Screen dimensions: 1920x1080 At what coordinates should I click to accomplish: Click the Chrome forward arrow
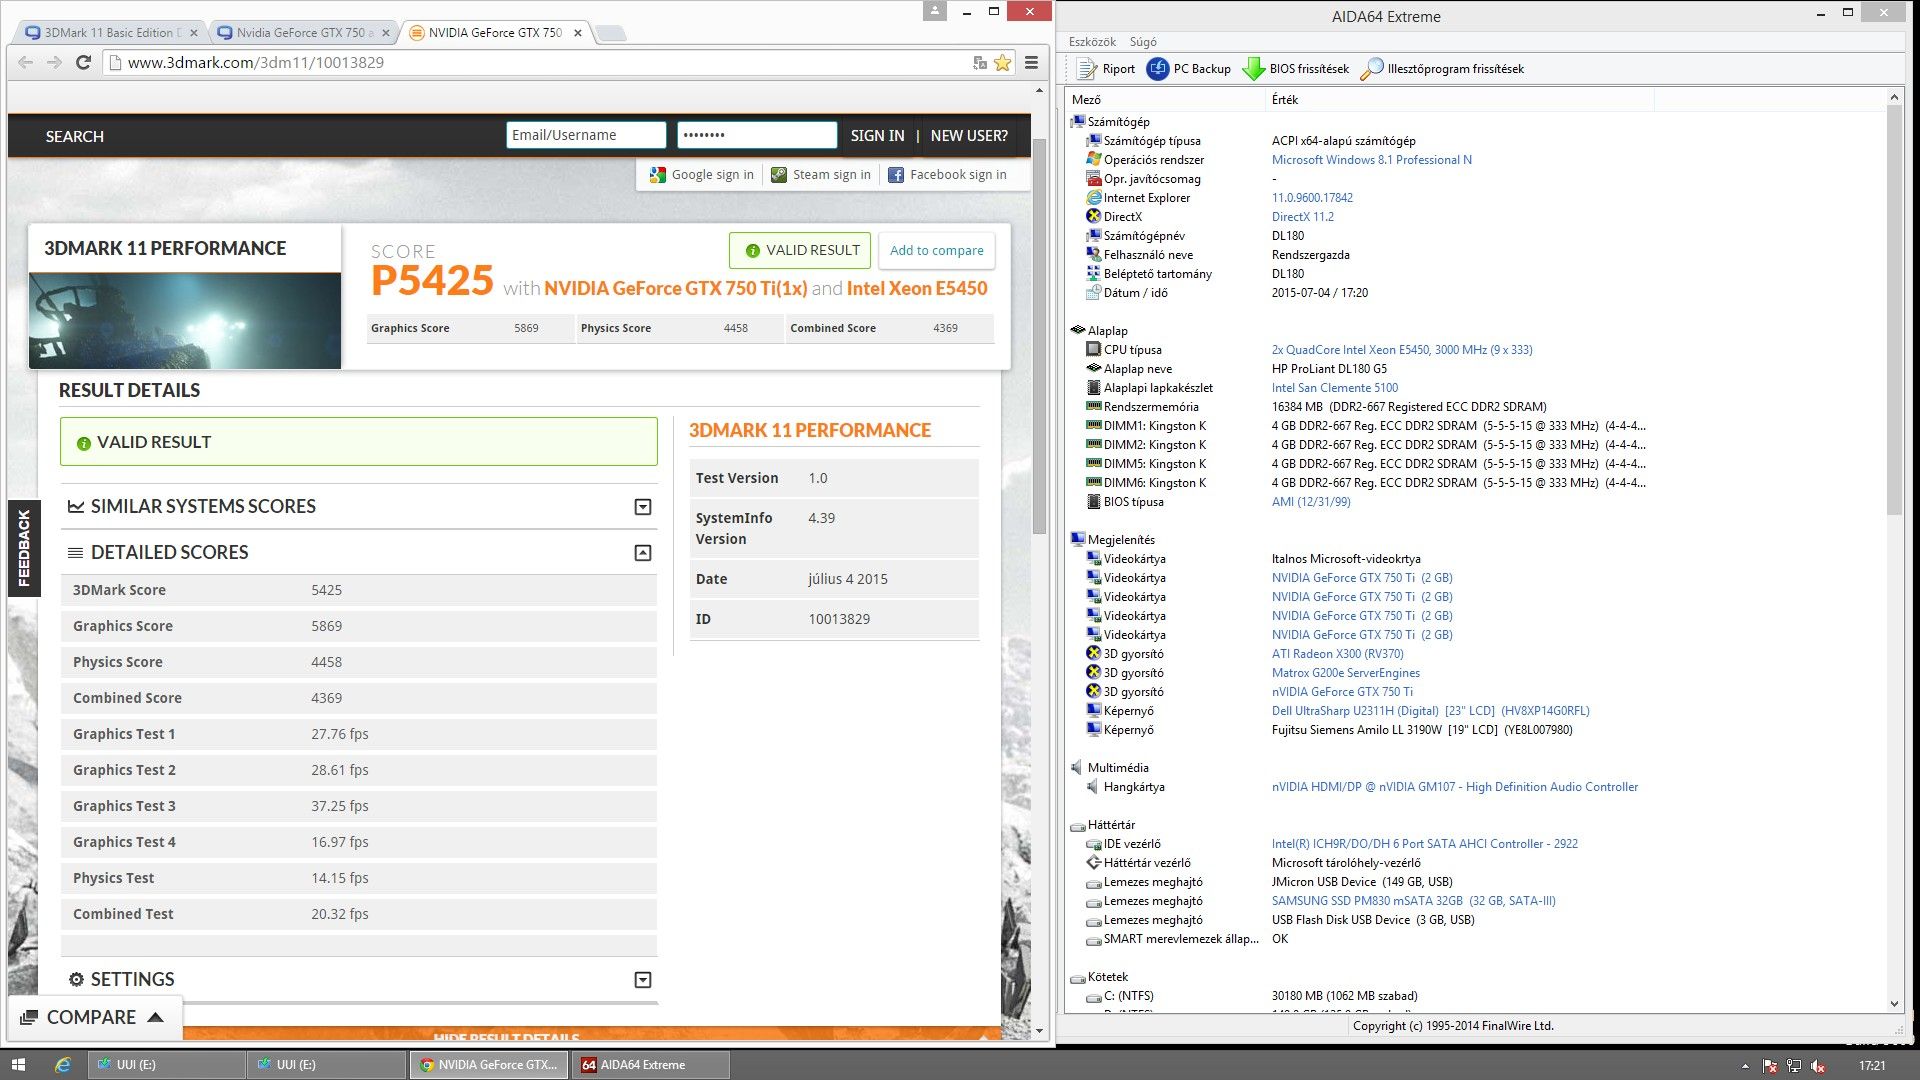[54, 62]
